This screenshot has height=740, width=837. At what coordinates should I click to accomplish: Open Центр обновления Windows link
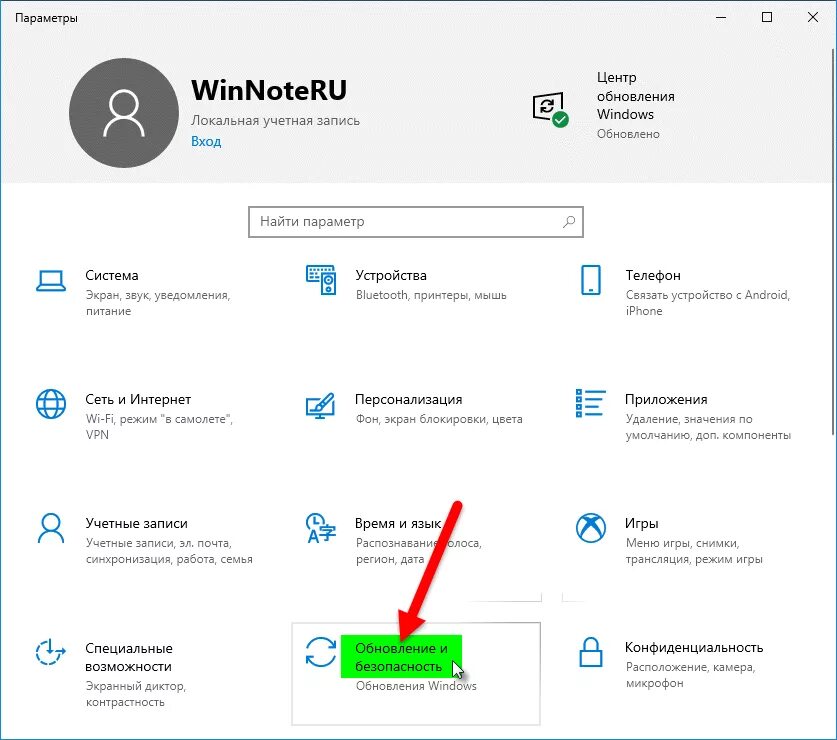(x=635, y=96)
